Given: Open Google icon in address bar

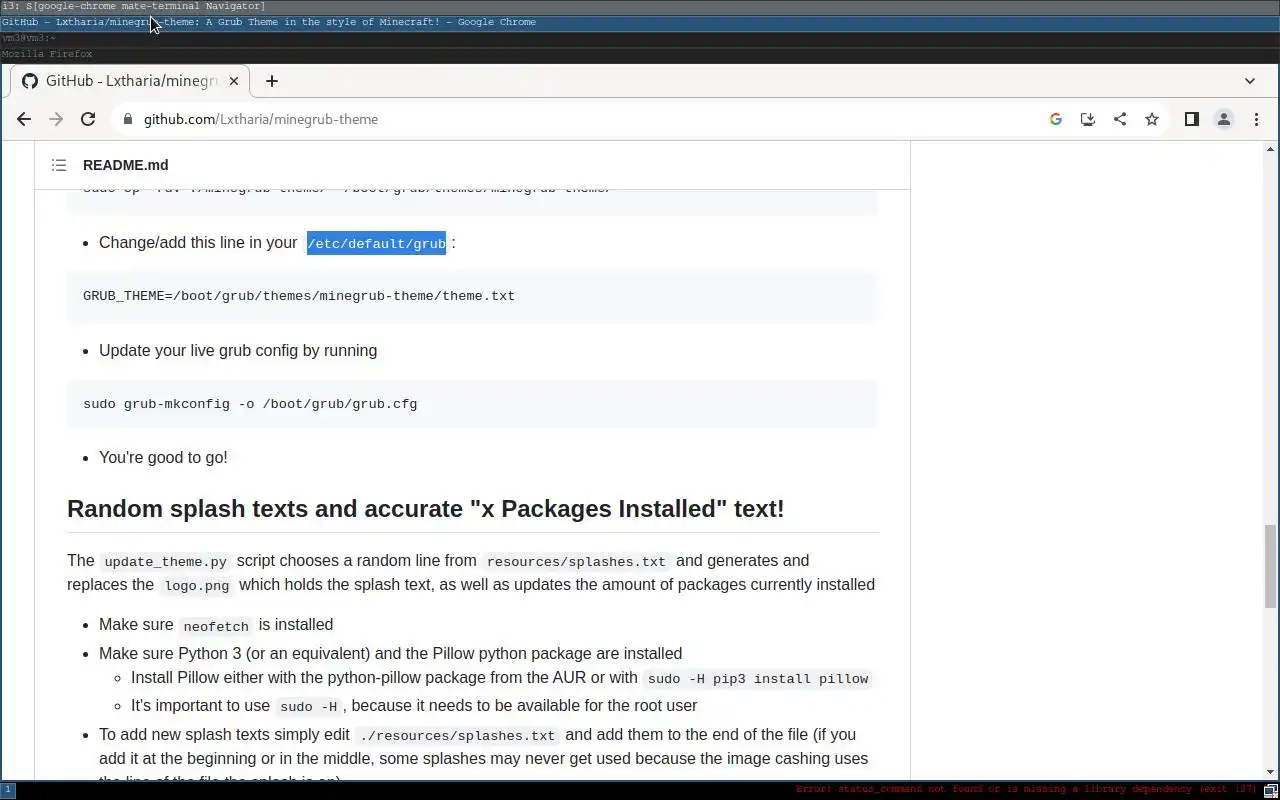Looking at the screenshot, I should point(1056,119).
